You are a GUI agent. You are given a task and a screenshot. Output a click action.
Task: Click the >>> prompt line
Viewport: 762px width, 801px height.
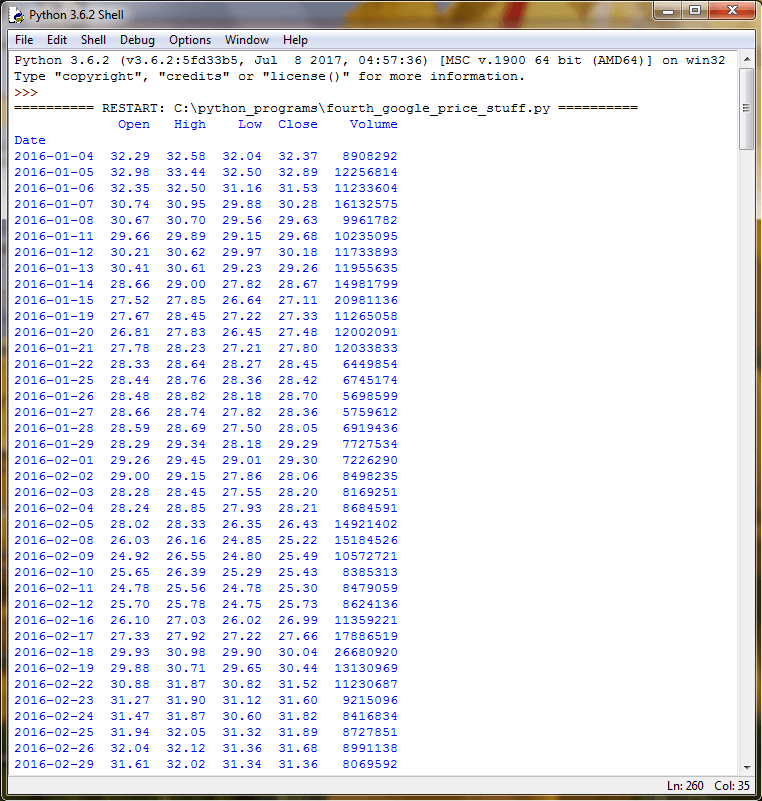(26, 92)
